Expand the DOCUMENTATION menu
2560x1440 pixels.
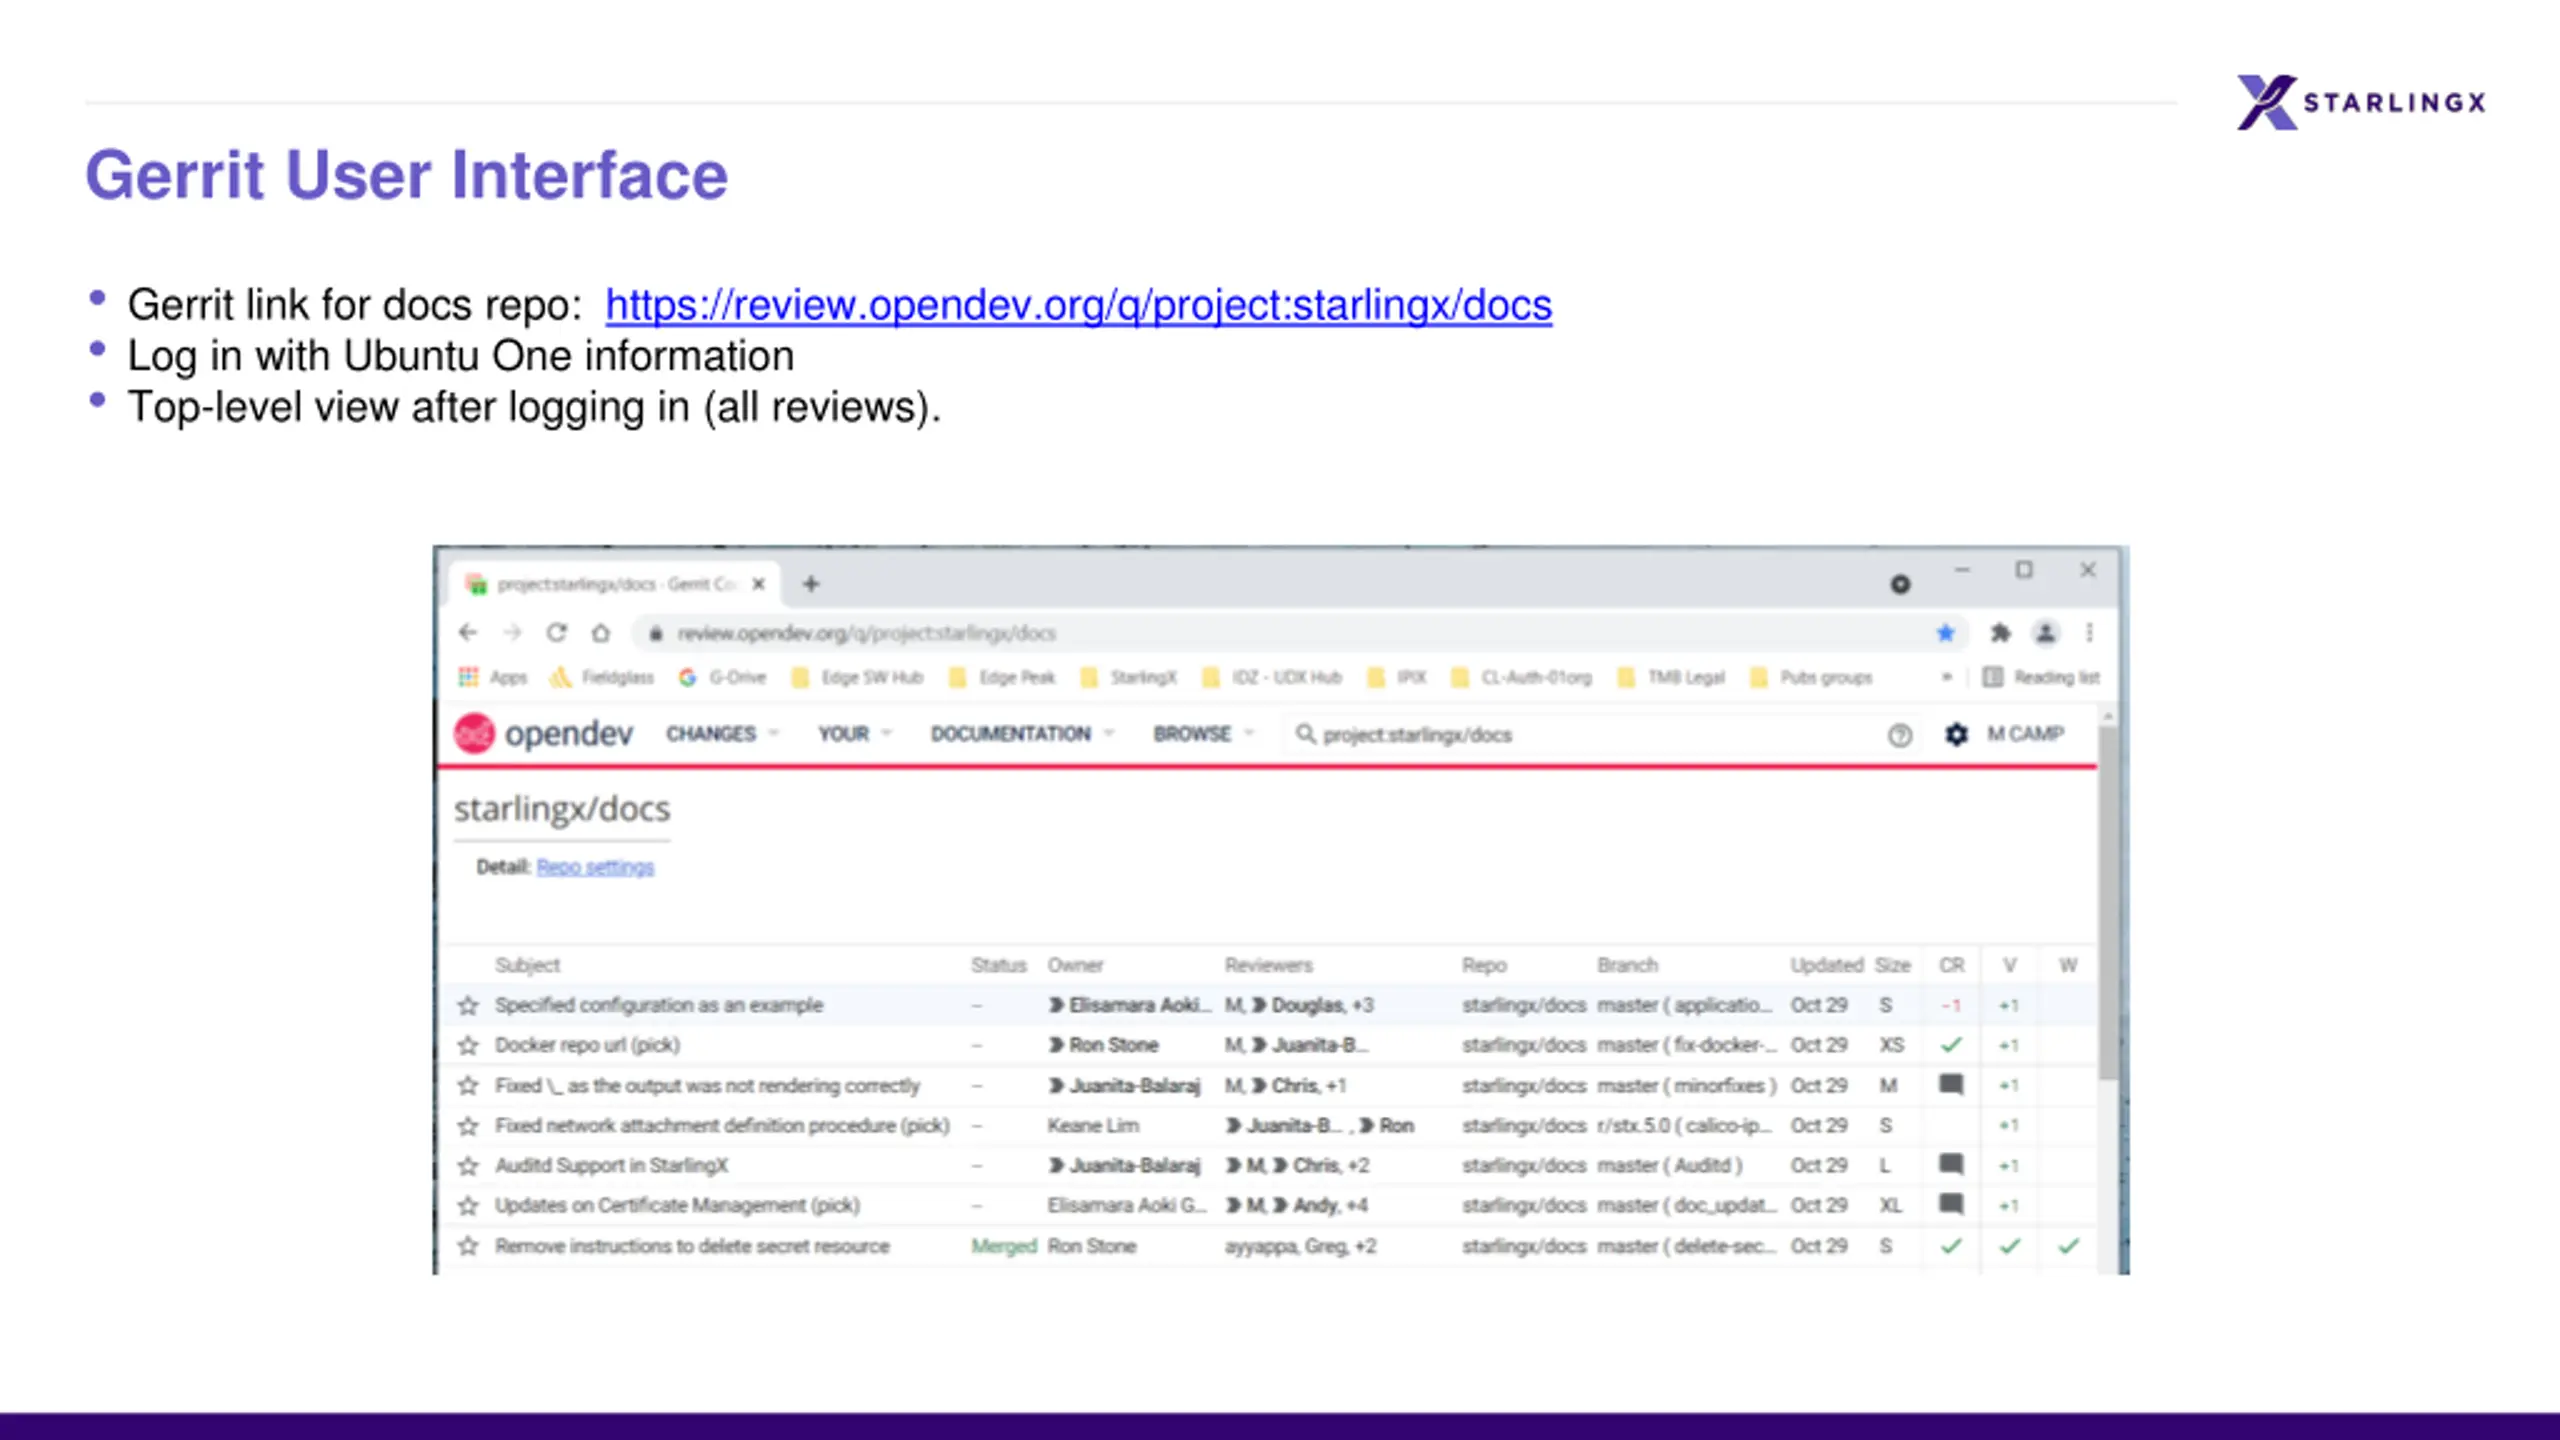[x=1022, y=734]
